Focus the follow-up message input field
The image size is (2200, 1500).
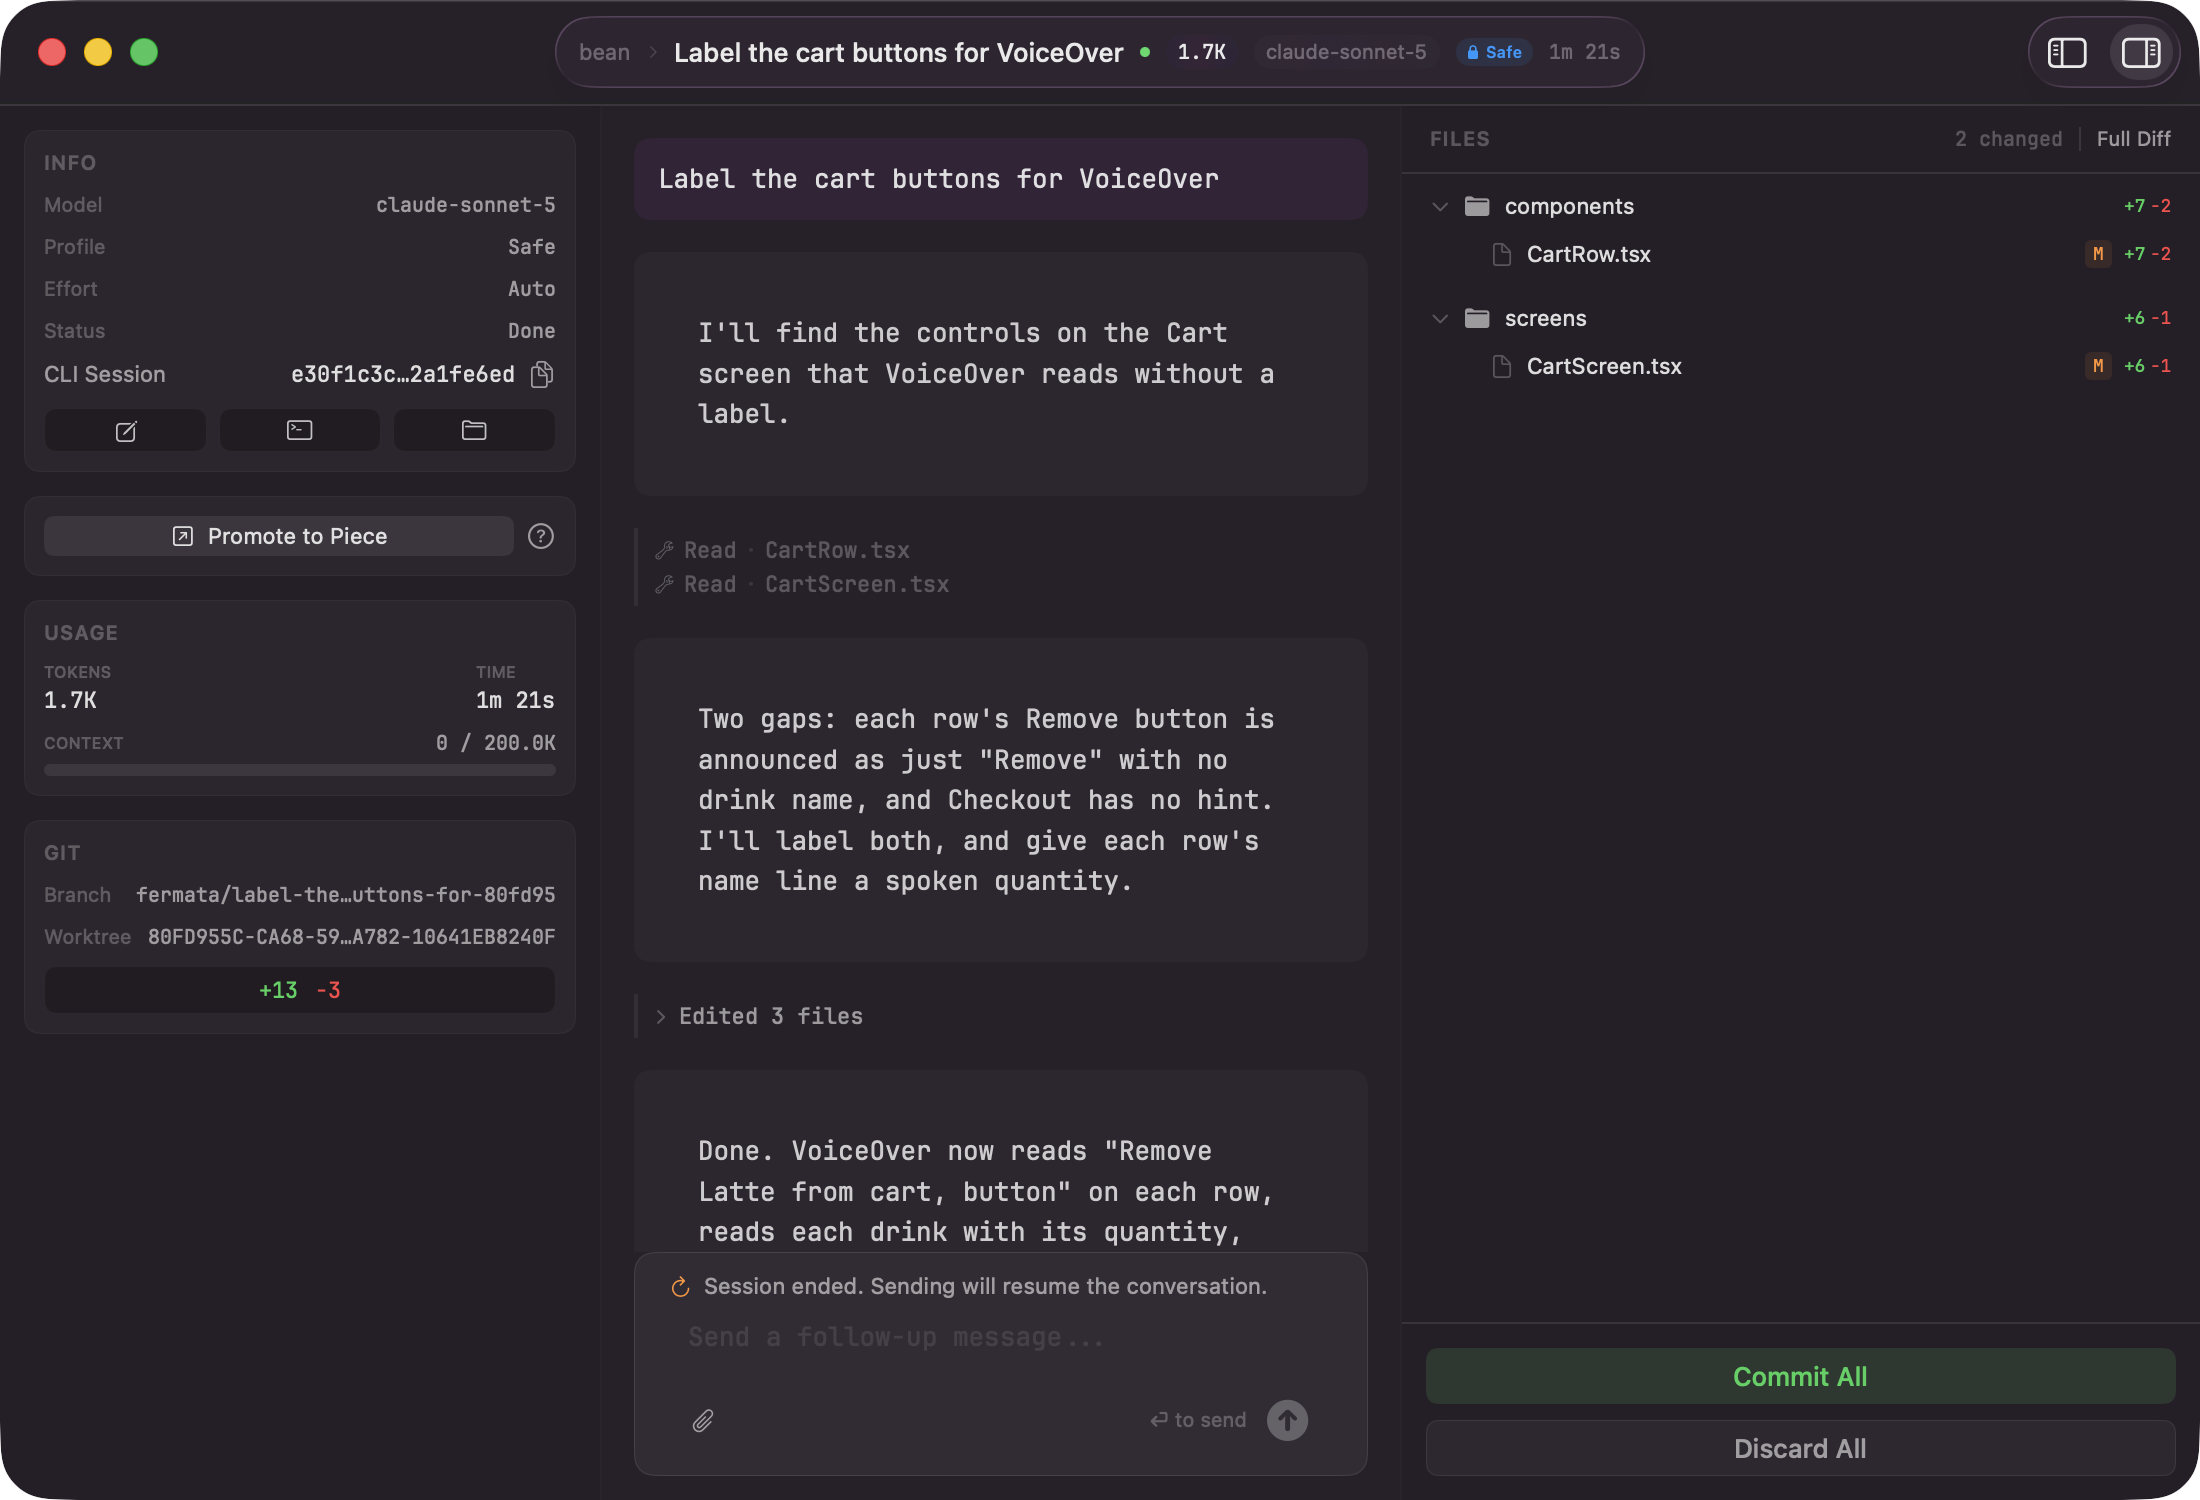[x=1000, y=1338]
